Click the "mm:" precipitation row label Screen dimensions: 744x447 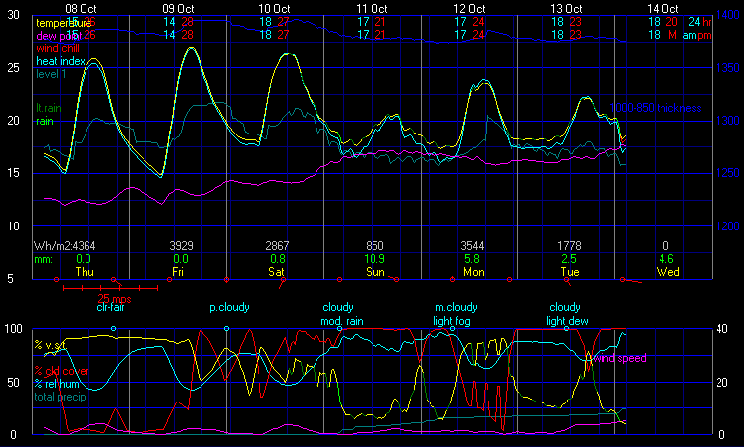[43, 260]
